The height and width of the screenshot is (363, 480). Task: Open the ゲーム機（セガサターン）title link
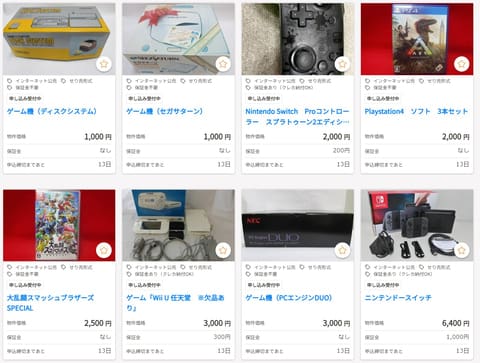165,111
